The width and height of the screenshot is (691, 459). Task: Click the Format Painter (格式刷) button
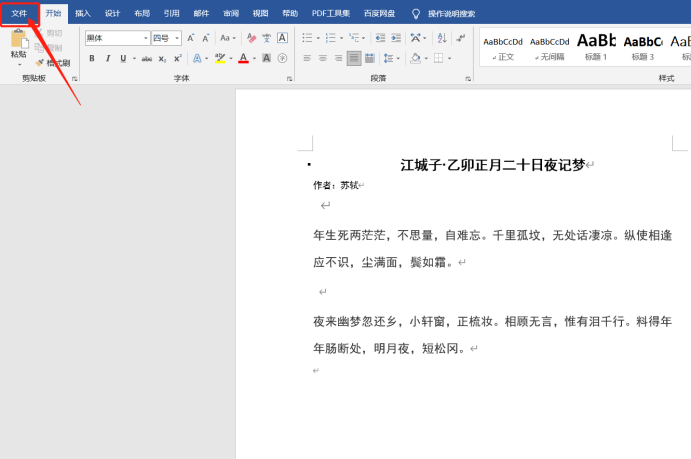tap(53, 63)
